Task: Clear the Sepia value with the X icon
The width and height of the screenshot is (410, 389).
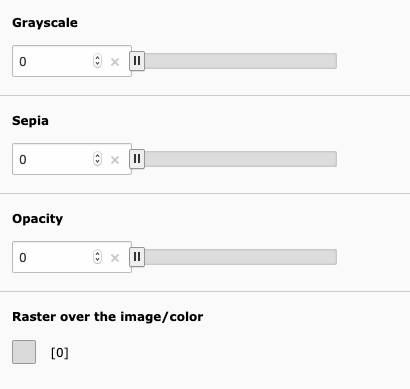Action: click(x=115, y=160)
